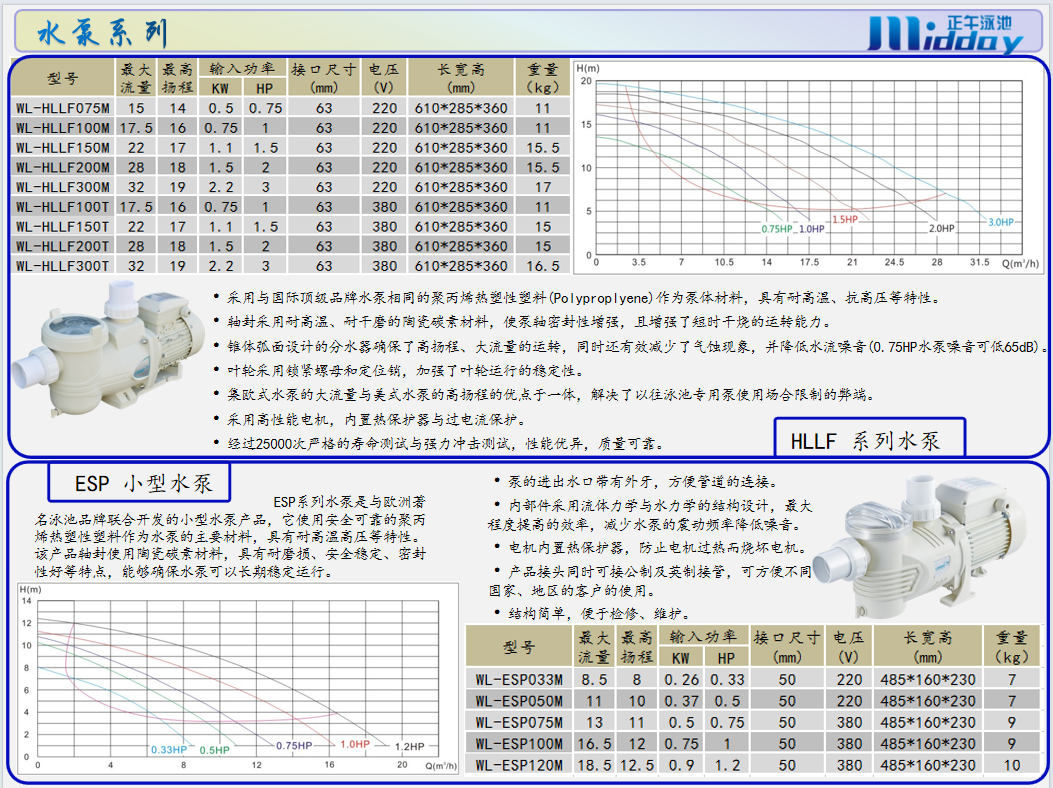Image resolution: width=1053 pixels, height=788 pixels.
Task: Click the 0.75HP curve label in ESP chart
Action: [x=294, y=746]
